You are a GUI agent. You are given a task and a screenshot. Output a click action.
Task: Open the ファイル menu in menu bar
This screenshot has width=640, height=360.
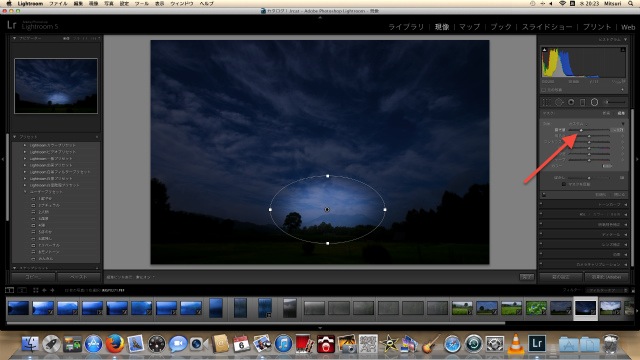(x=58, y=3)
